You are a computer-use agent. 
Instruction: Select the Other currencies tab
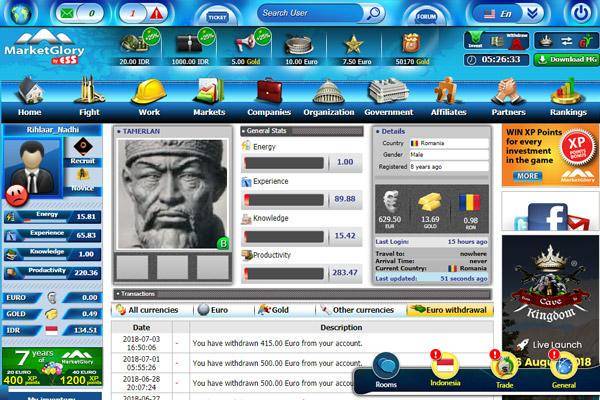(x=359, y=310)
